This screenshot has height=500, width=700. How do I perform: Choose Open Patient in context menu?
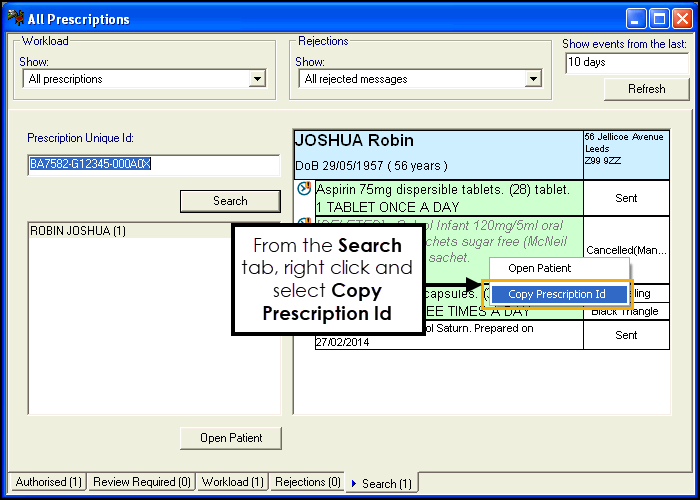tap(540, 268)
